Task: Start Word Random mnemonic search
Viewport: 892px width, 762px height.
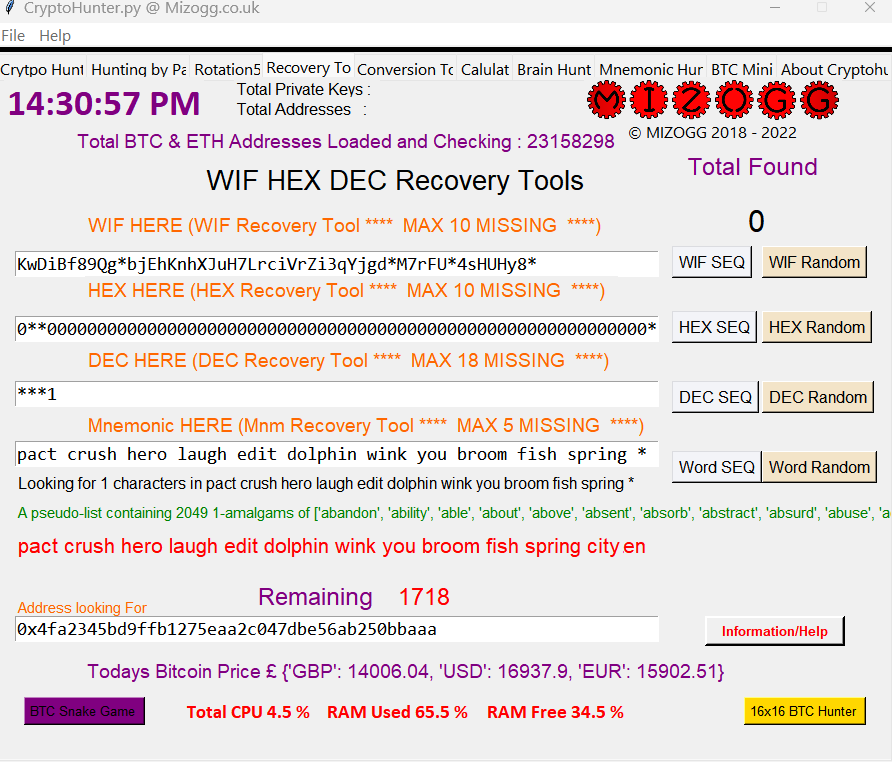Action: [819, 467]
